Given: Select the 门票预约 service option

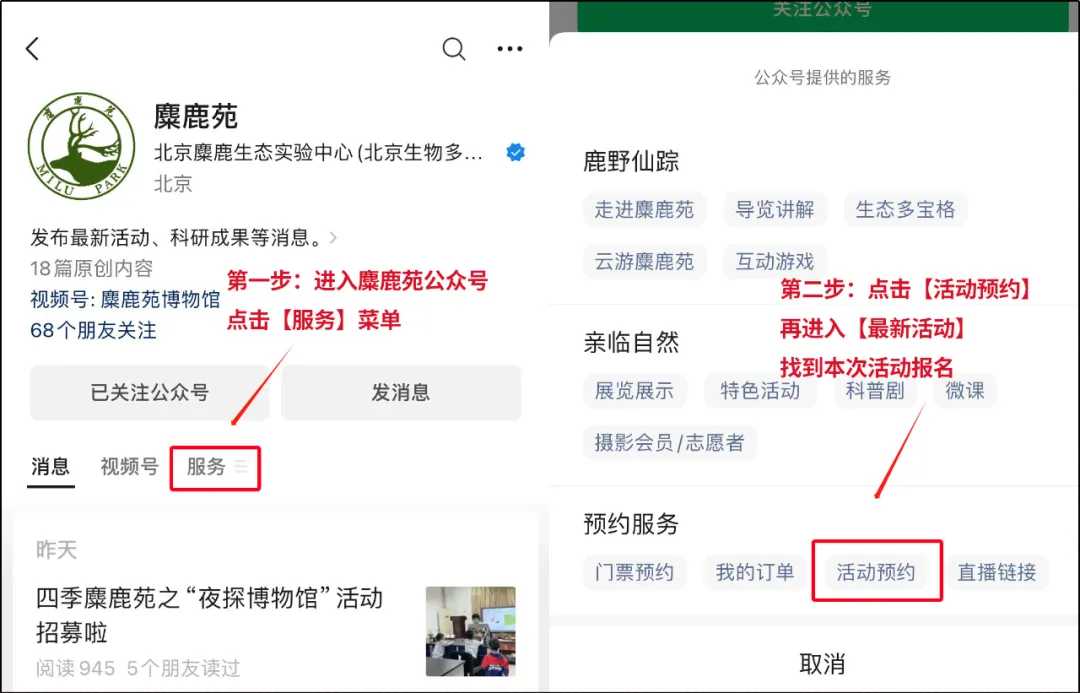Looking at the screenshot, I should click(634, 572).
